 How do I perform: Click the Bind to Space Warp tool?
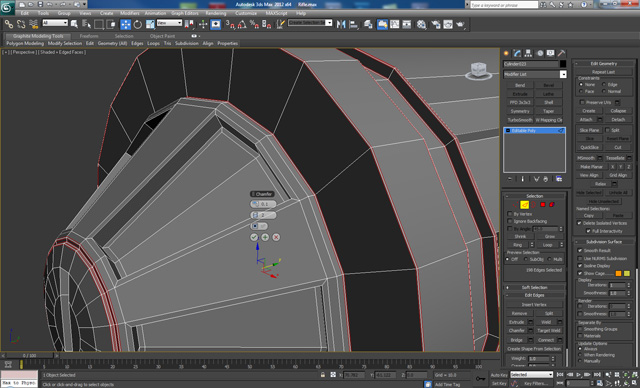pos(33,24)
